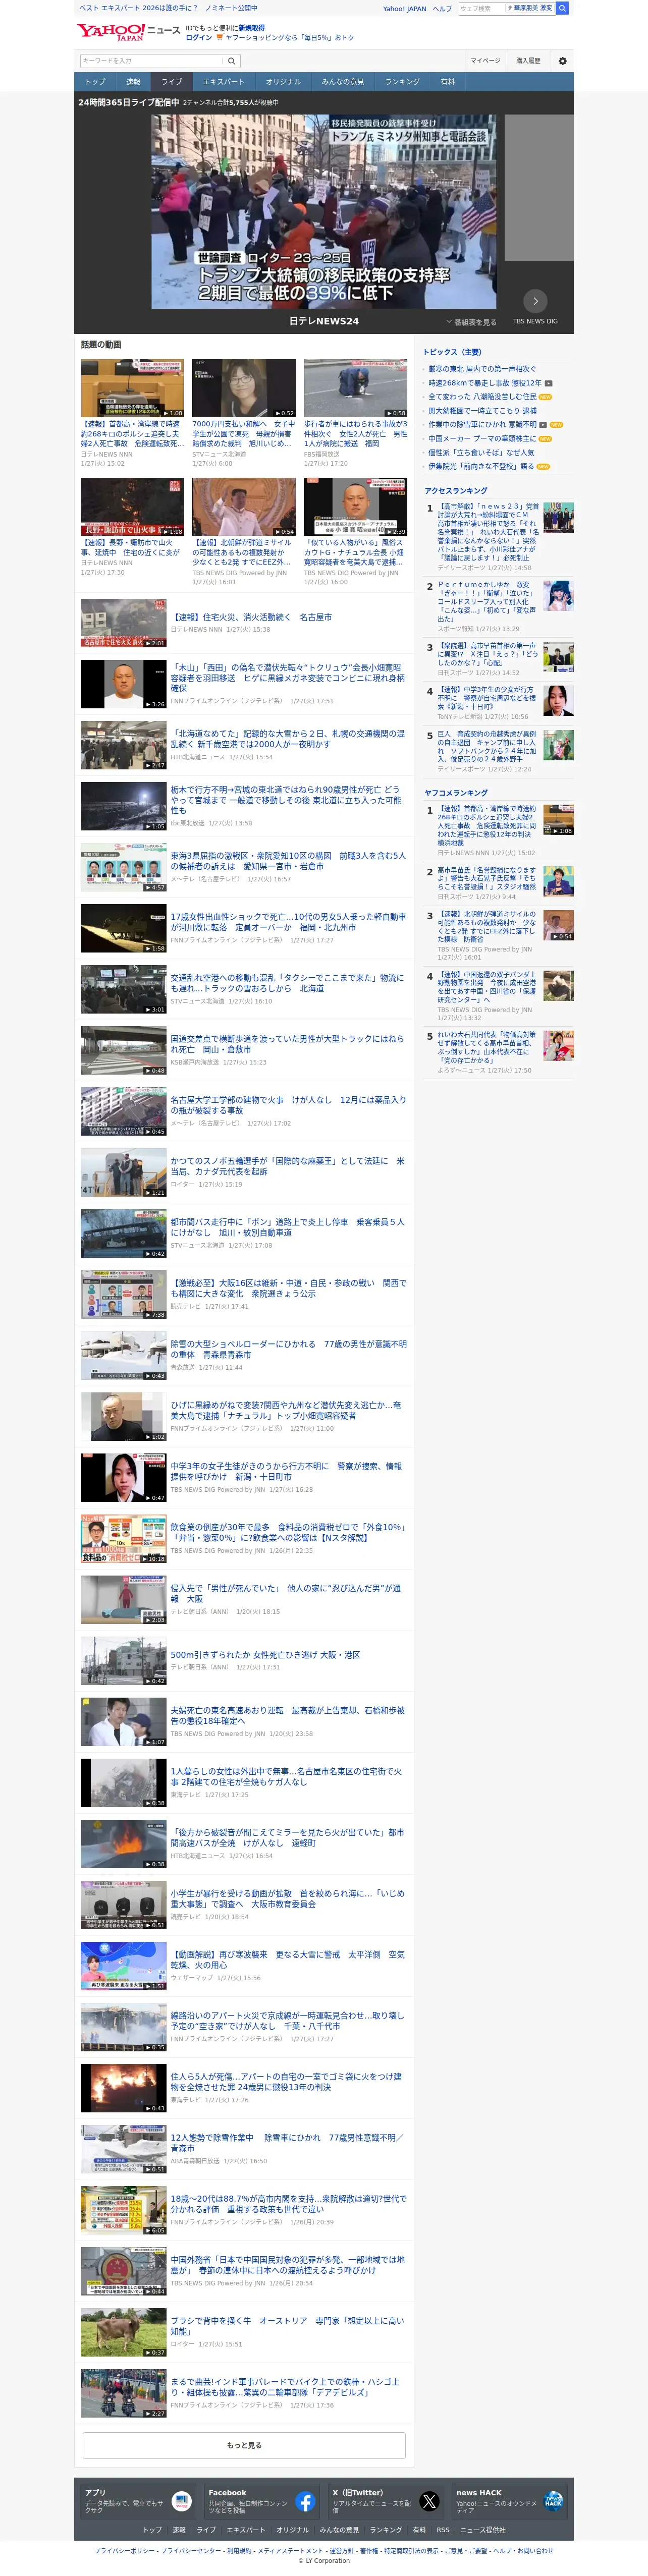Select the 速報 navigation tab

(x=133, y=82)
